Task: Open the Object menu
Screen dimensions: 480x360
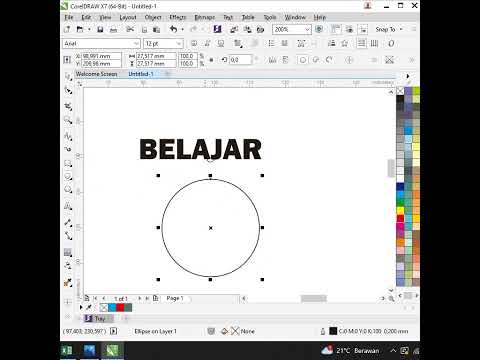Action: 153,17
